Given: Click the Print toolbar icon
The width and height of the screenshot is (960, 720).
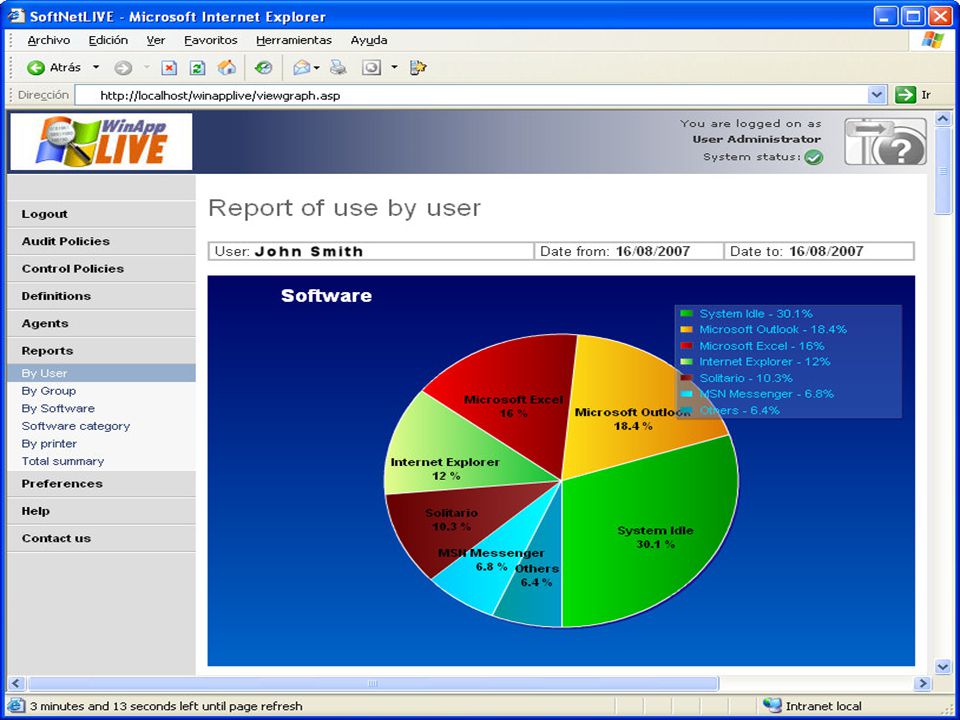Looking at the screenshot, I should pyautogui.click(x=338, y=67).
